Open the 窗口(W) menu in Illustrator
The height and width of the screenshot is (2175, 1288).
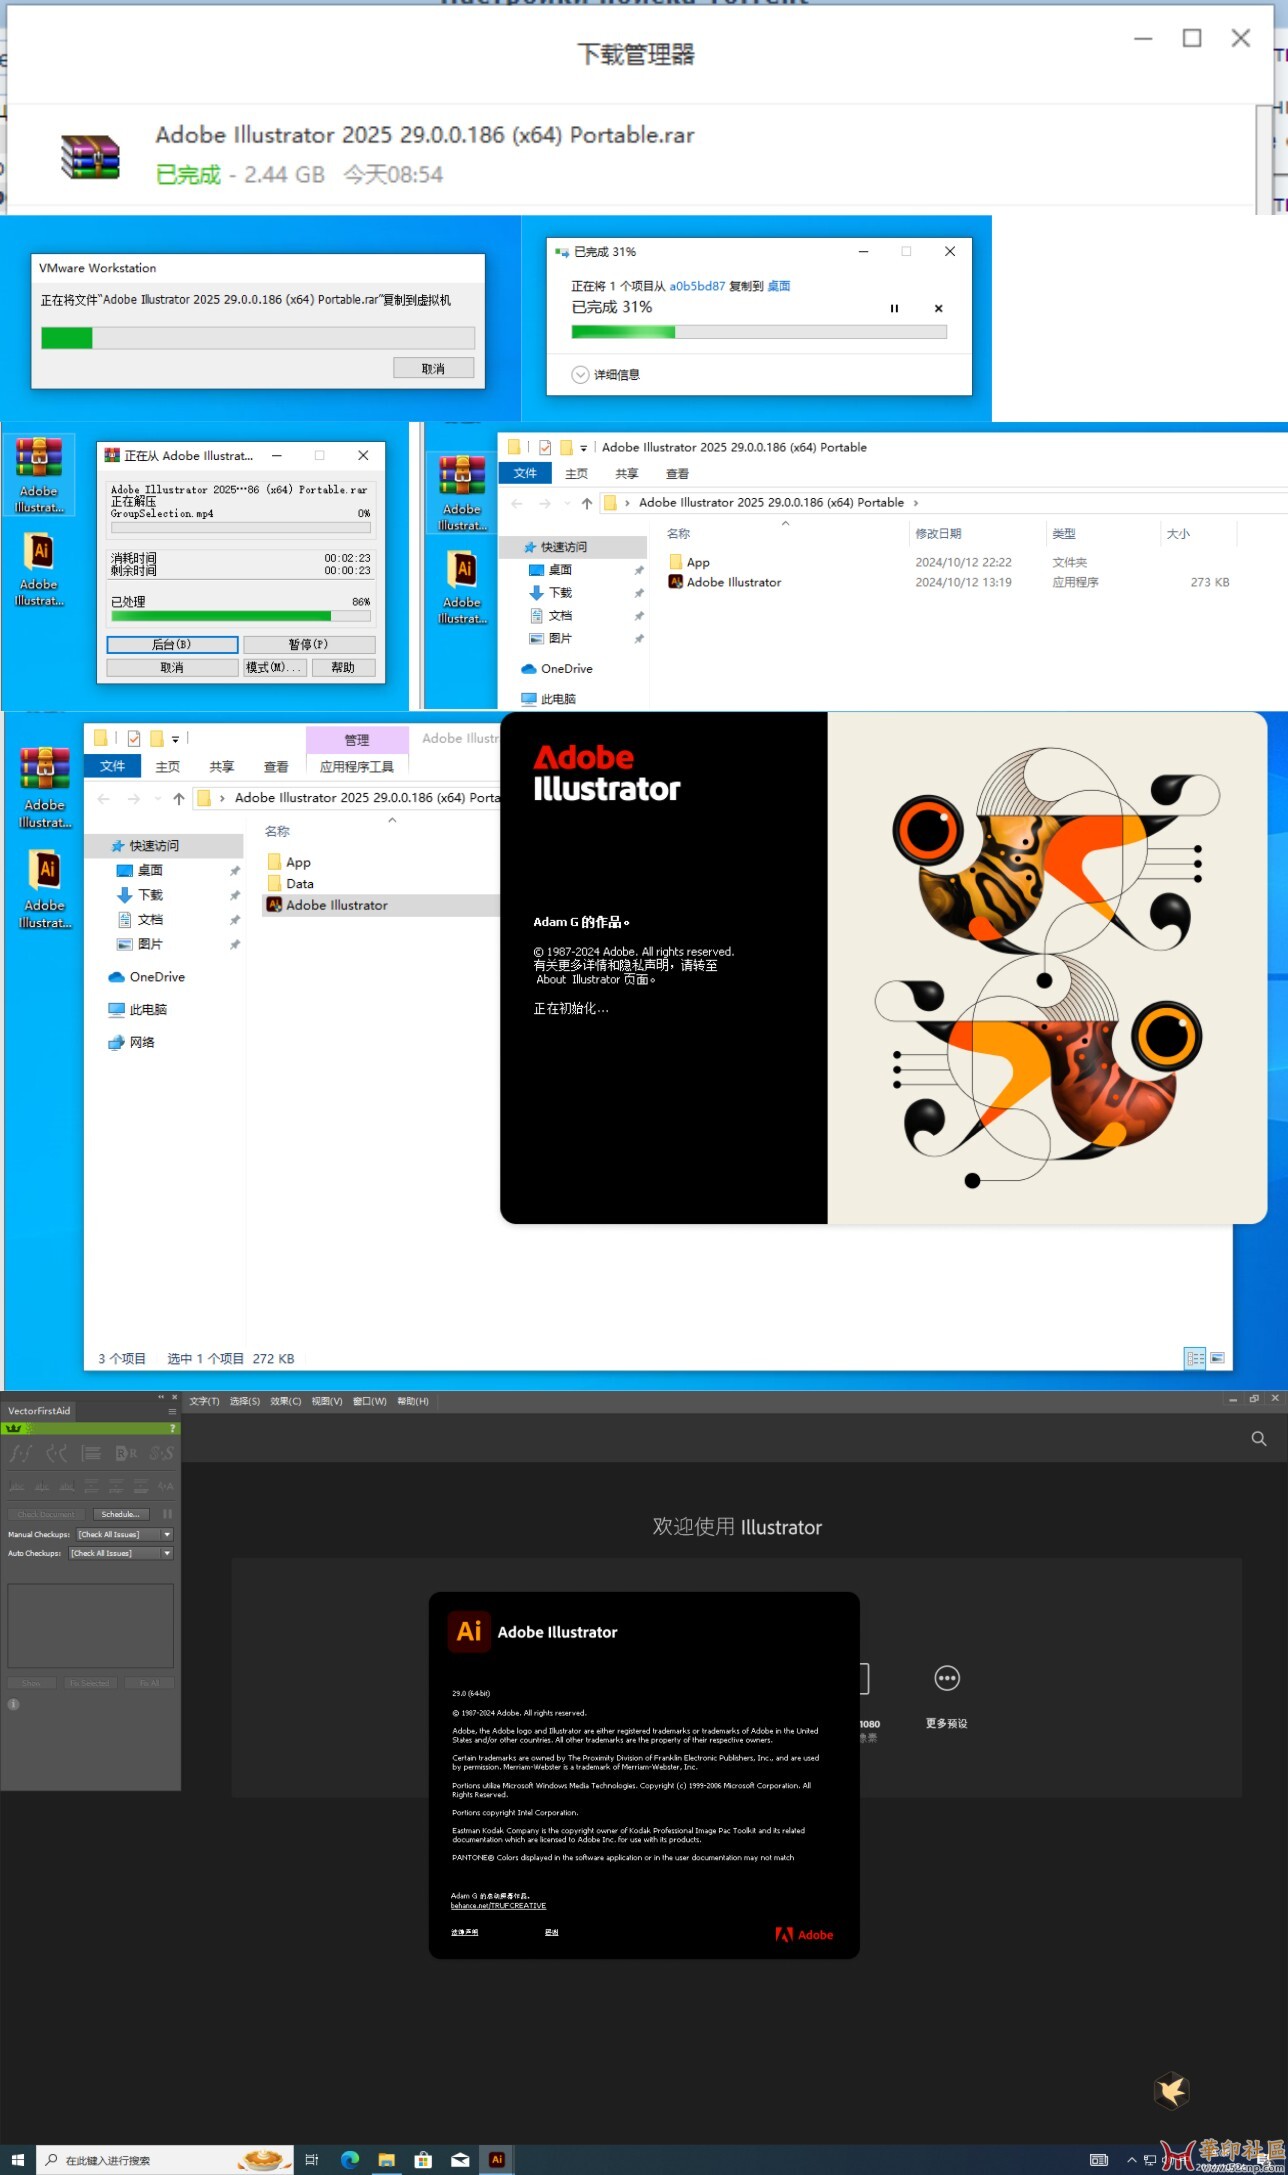point(369,1401)
